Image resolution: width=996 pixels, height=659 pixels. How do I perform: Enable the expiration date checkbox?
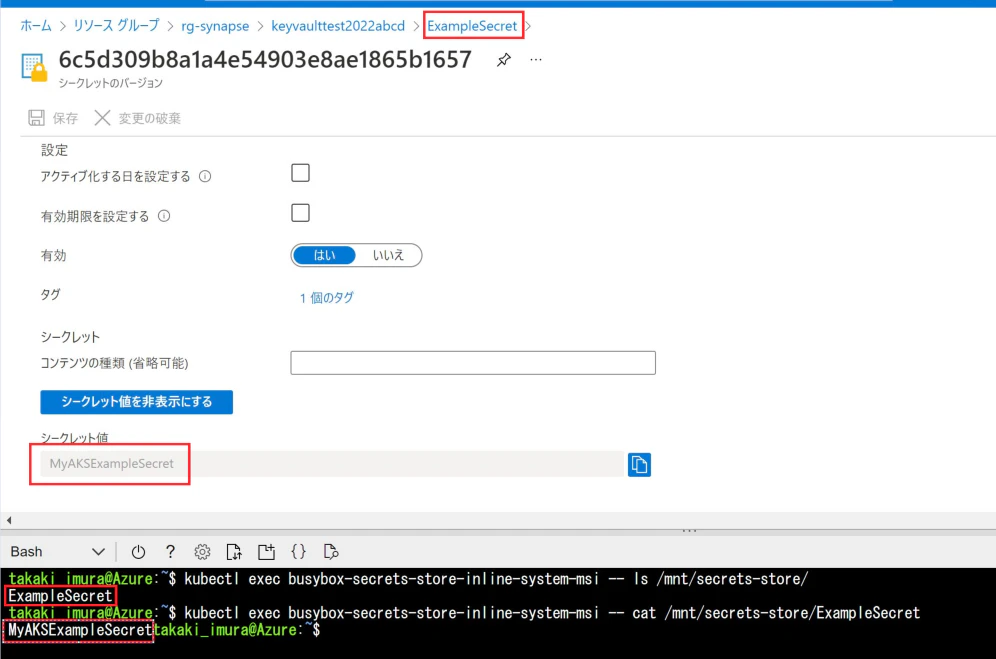[300, 213]
